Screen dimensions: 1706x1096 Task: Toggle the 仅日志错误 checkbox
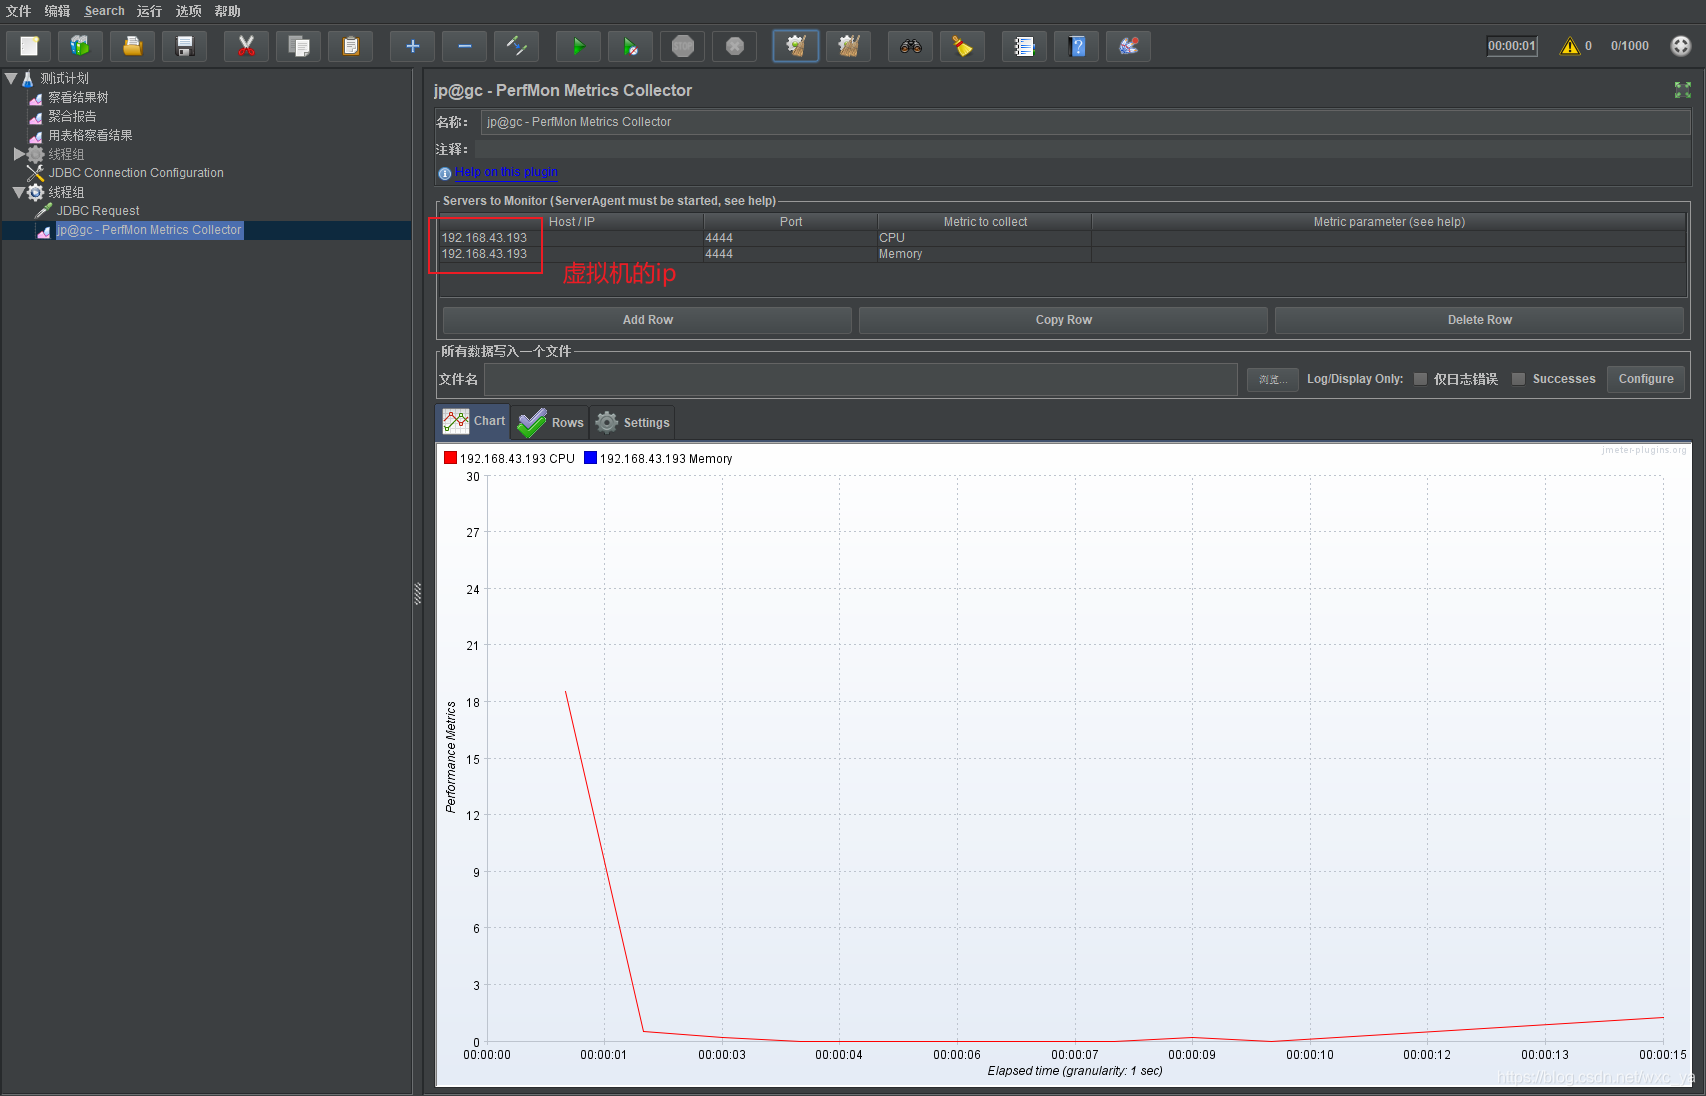1420,379
